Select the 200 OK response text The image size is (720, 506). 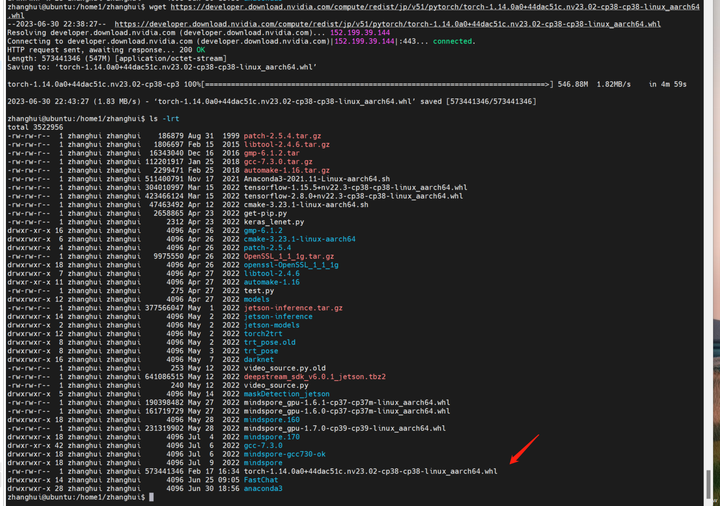tap(192, 50)
